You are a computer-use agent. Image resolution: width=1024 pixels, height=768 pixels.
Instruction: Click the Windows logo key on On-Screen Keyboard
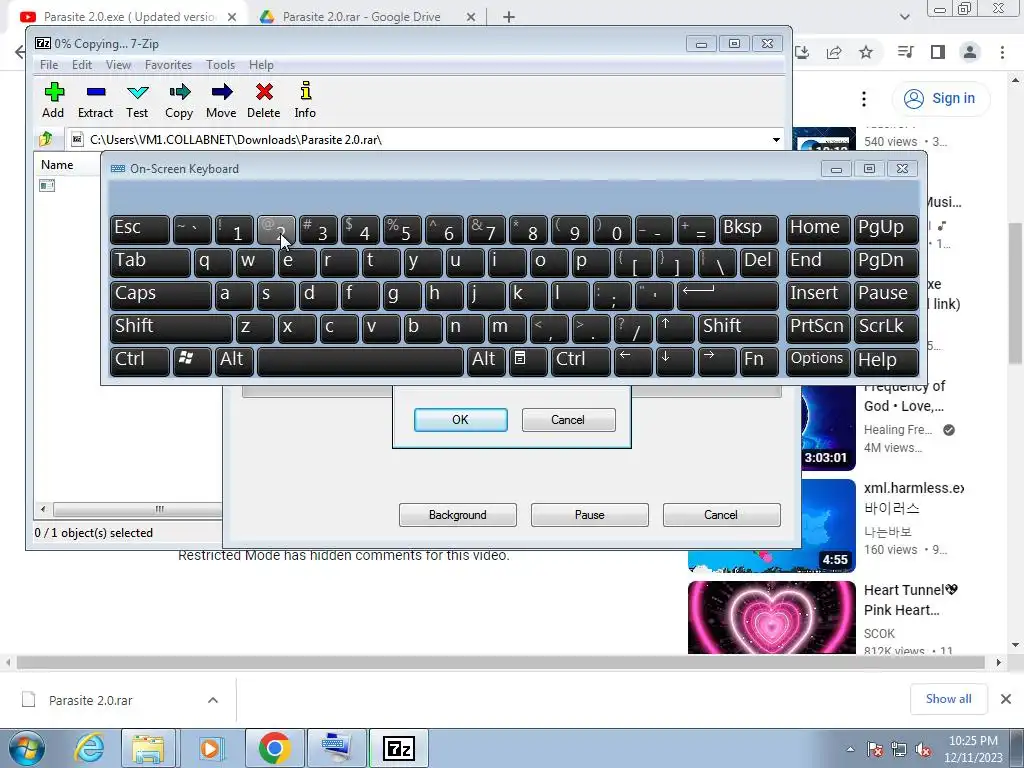coord(192,360)
